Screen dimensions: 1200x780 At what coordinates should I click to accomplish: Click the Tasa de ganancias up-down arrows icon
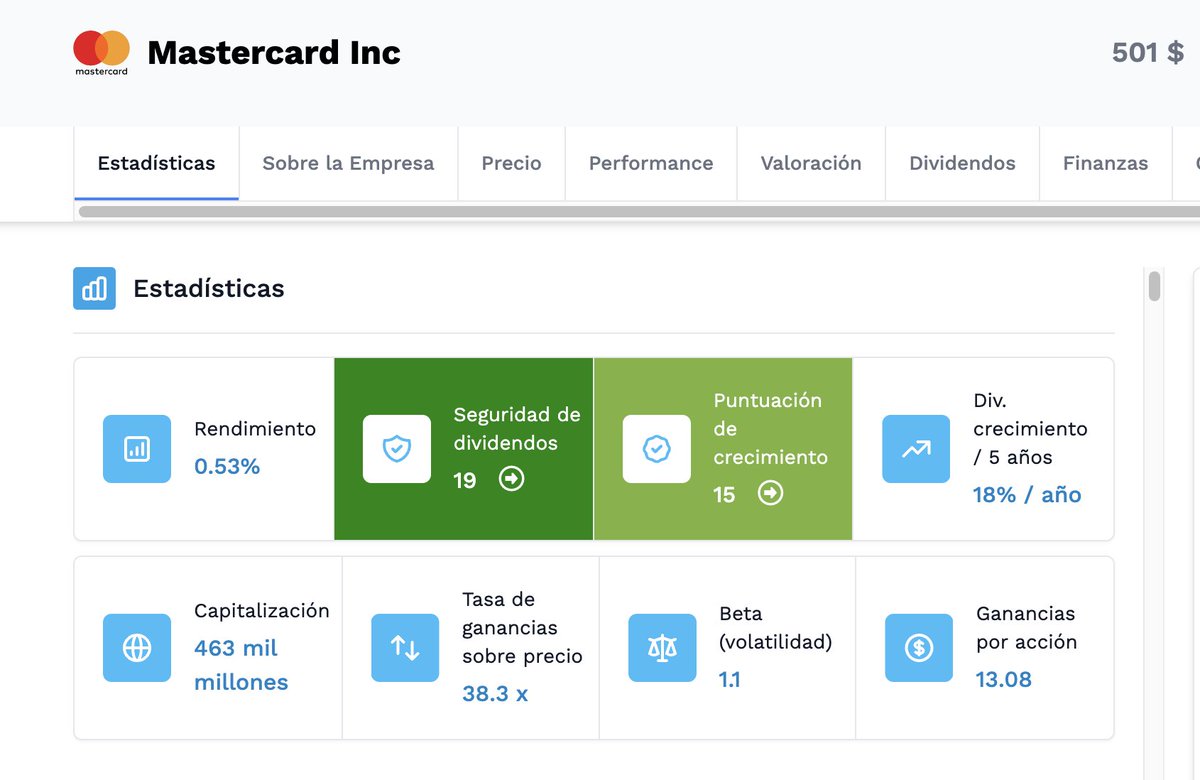tap(405, 648)
